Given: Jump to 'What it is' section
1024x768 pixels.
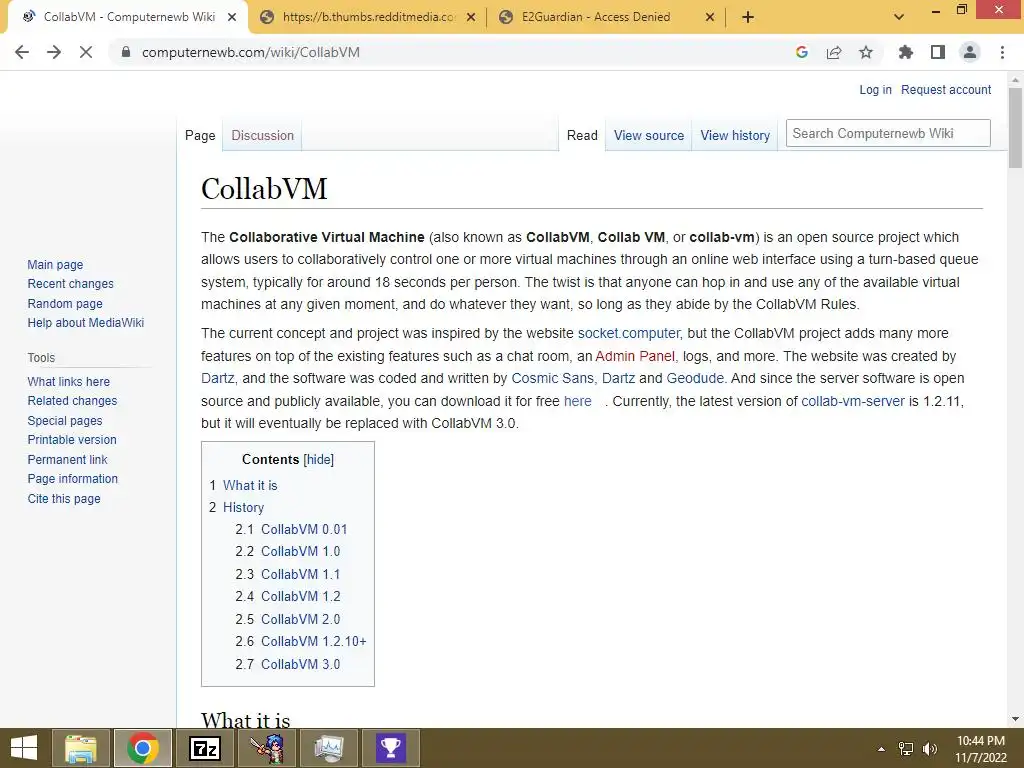Looking at the screenshot, I should pos(250,485).
